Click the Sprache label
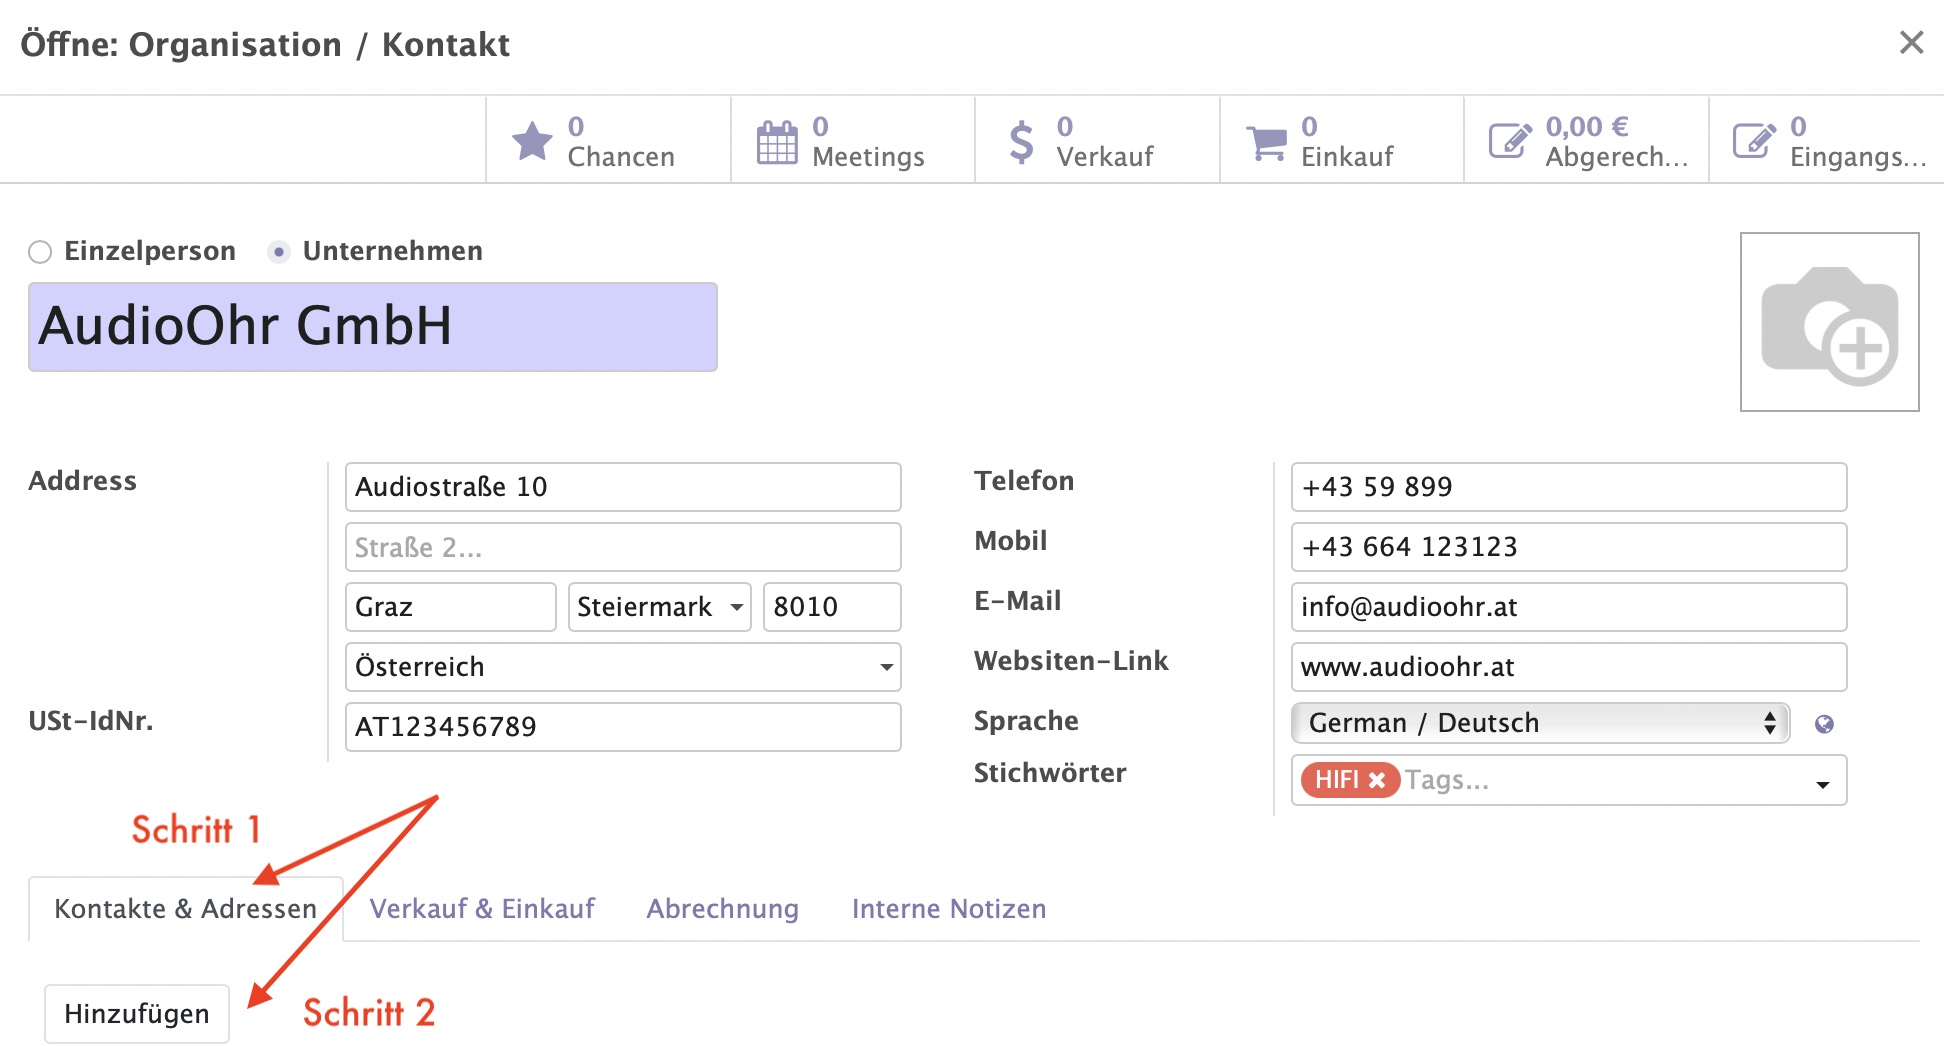This screenshot has width=1944, height=1046. 1026,721
